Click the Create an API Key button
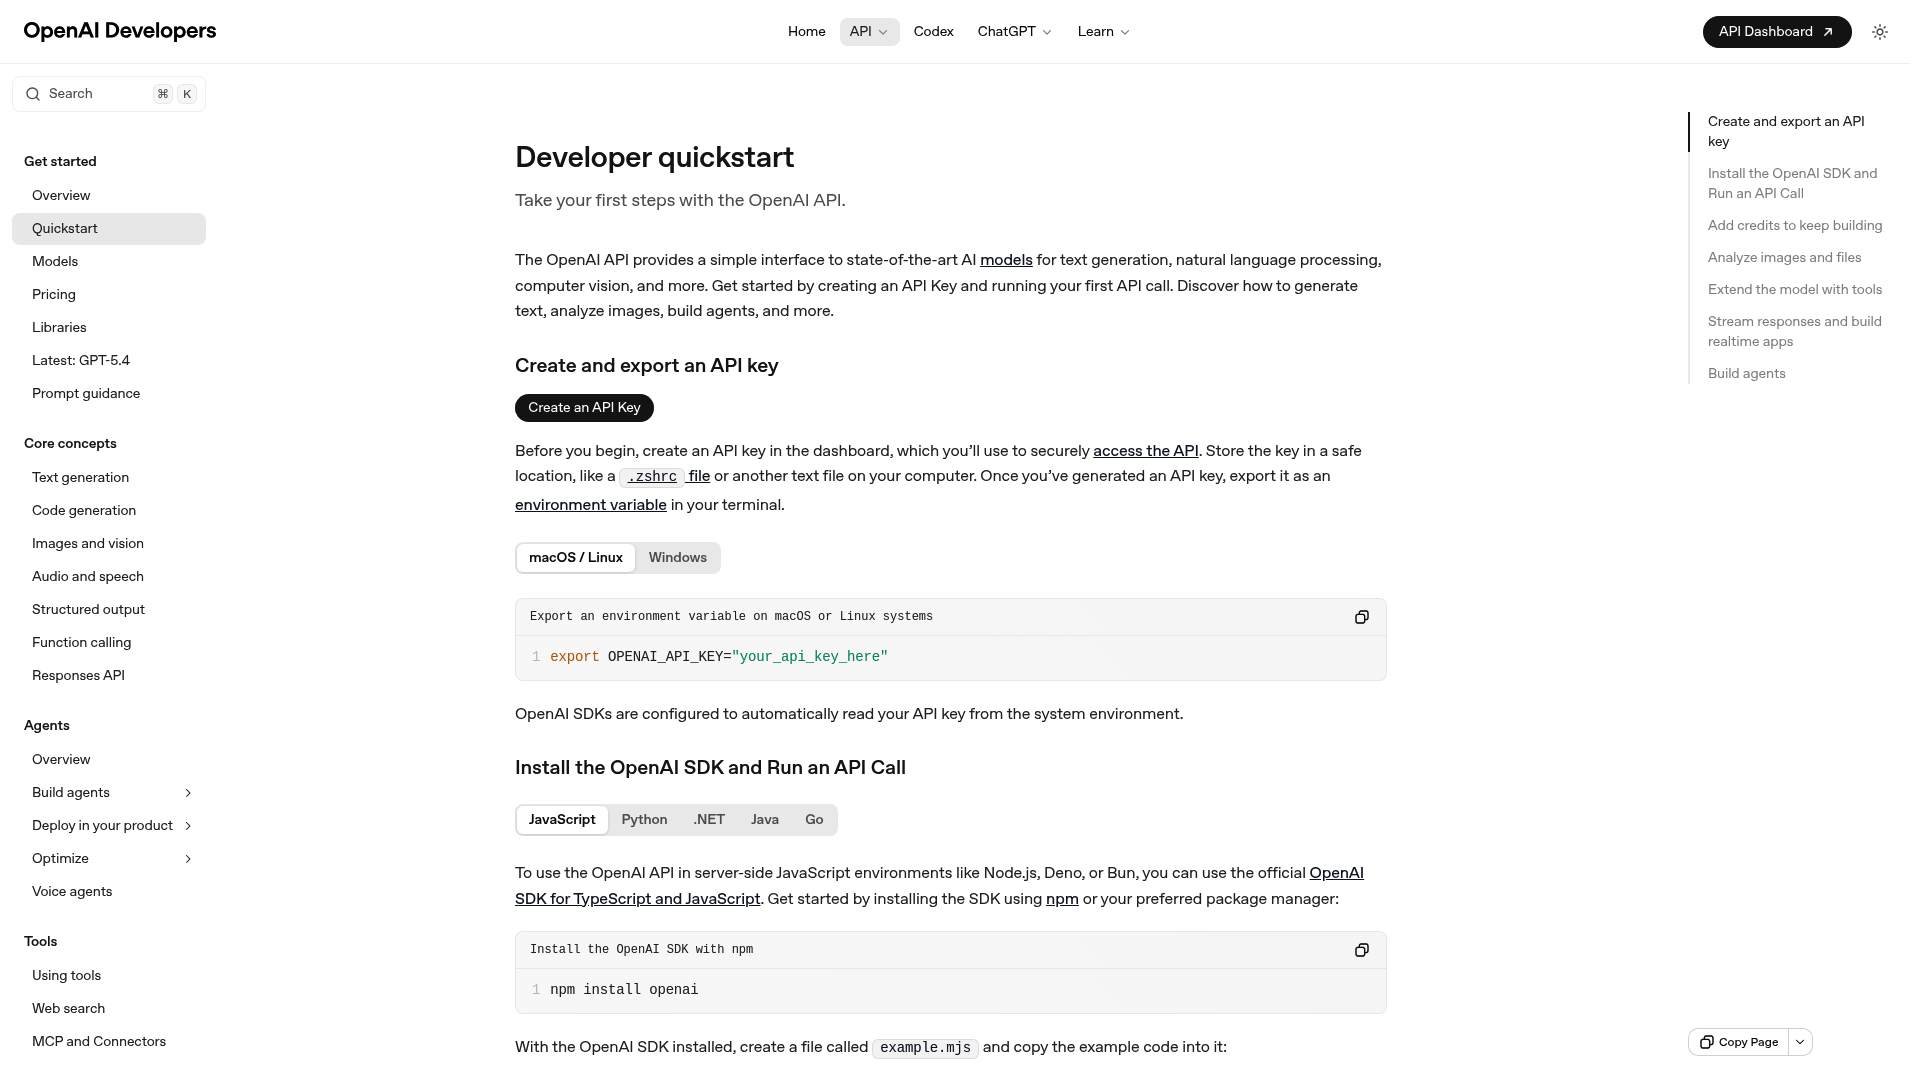The width and height of the screenshot is (1920, 1080). tap(584, 407)
